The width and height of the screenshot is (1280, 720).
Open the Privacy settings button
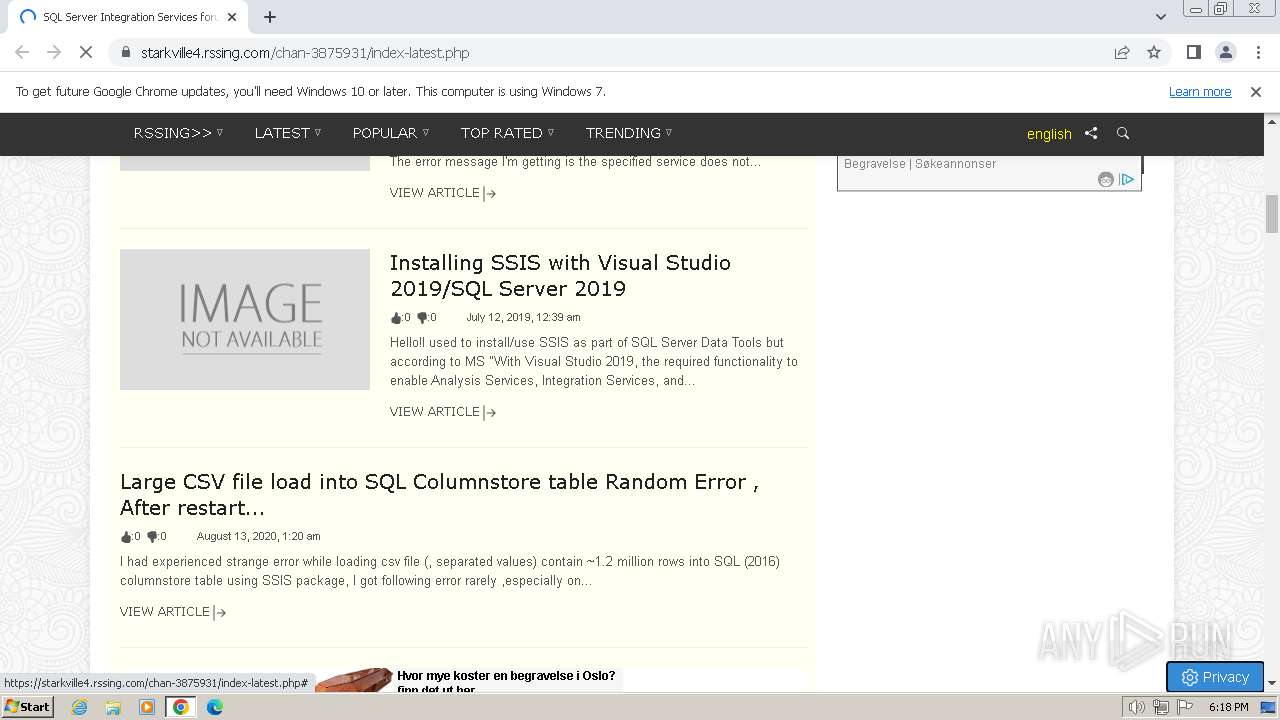pyautogui.click(x=1215, y=677)
